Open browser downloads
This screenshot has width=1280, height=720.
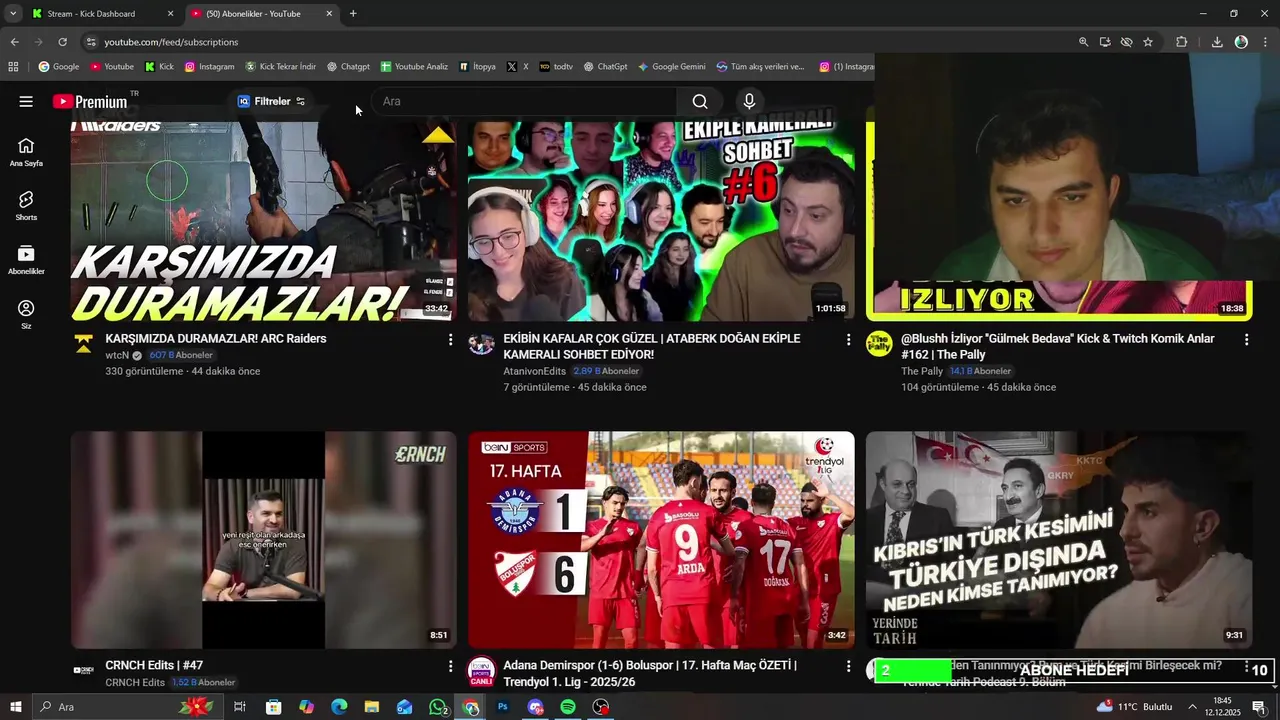pos(1217,42)
